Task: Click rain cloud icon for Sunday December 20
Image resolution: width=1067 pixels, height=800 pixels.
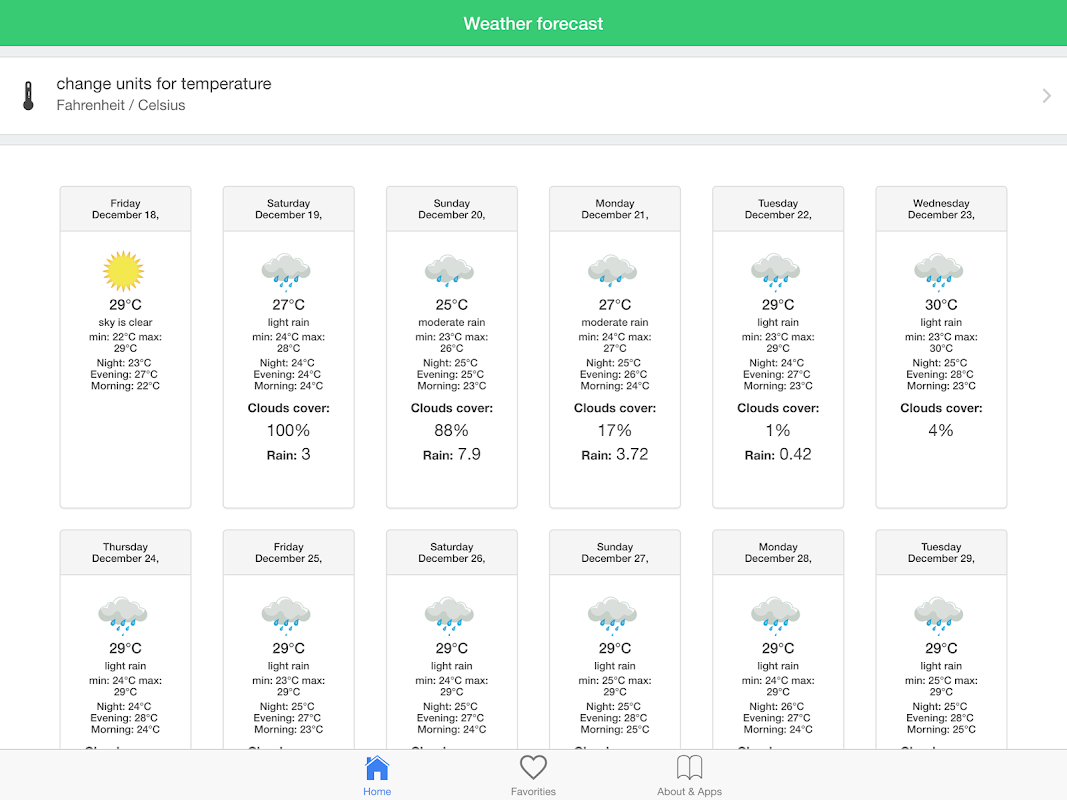Action: [x=449, y=270]
